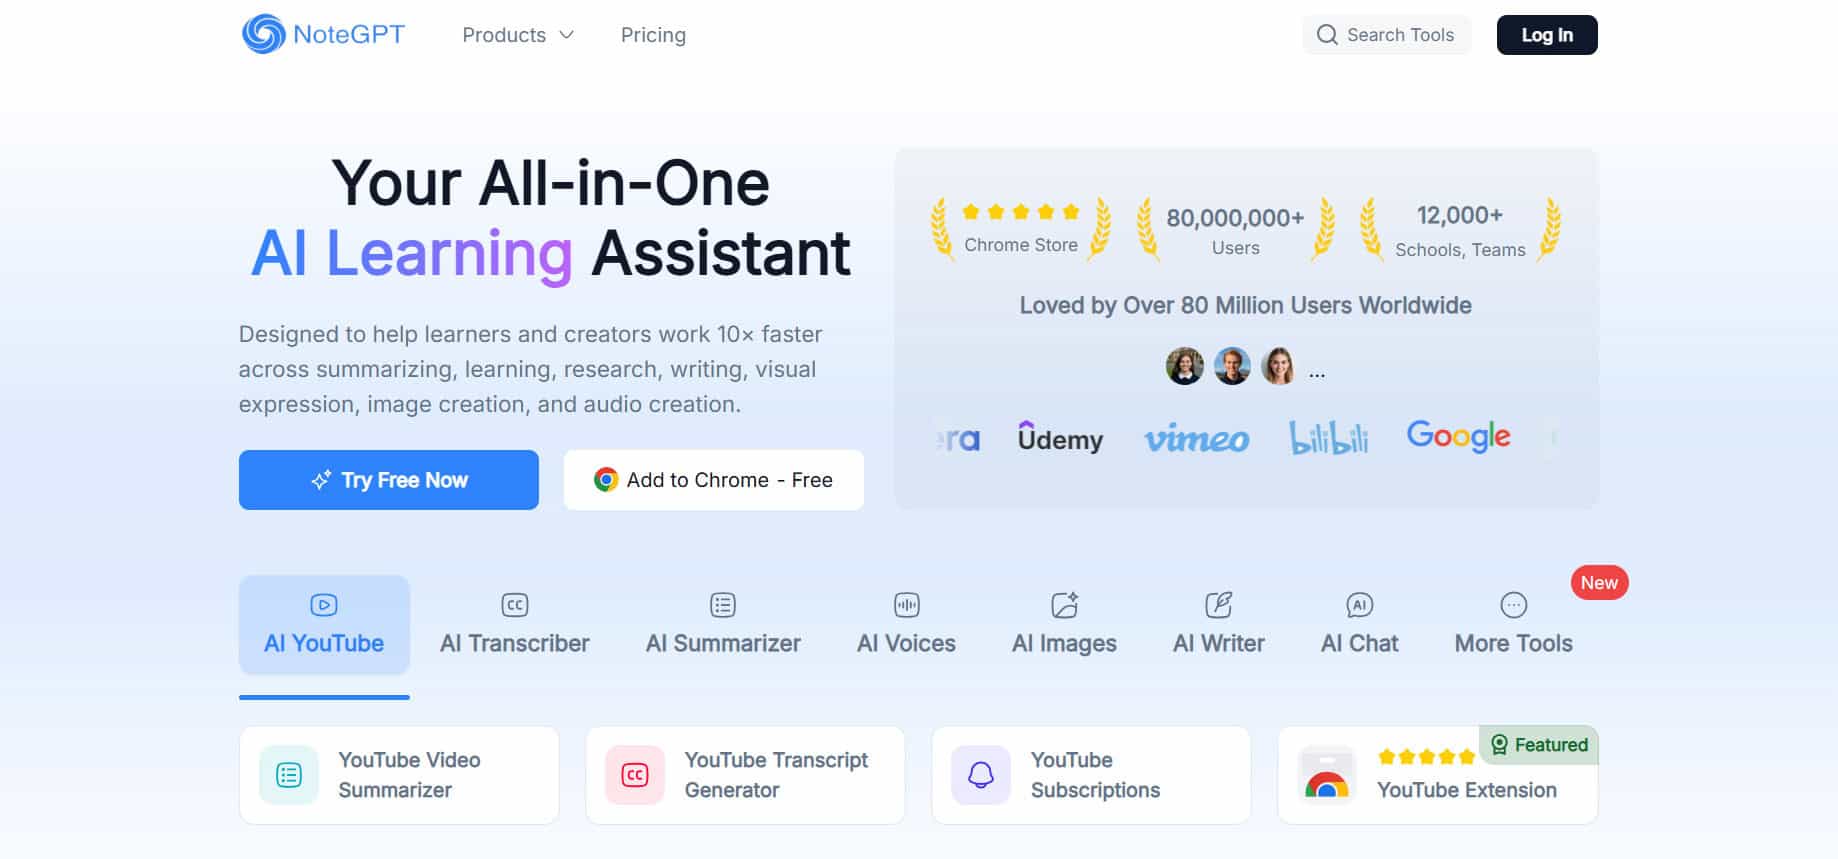
Task: Switch to the AI Transcriber tab
Action: (x=514, y=624)
